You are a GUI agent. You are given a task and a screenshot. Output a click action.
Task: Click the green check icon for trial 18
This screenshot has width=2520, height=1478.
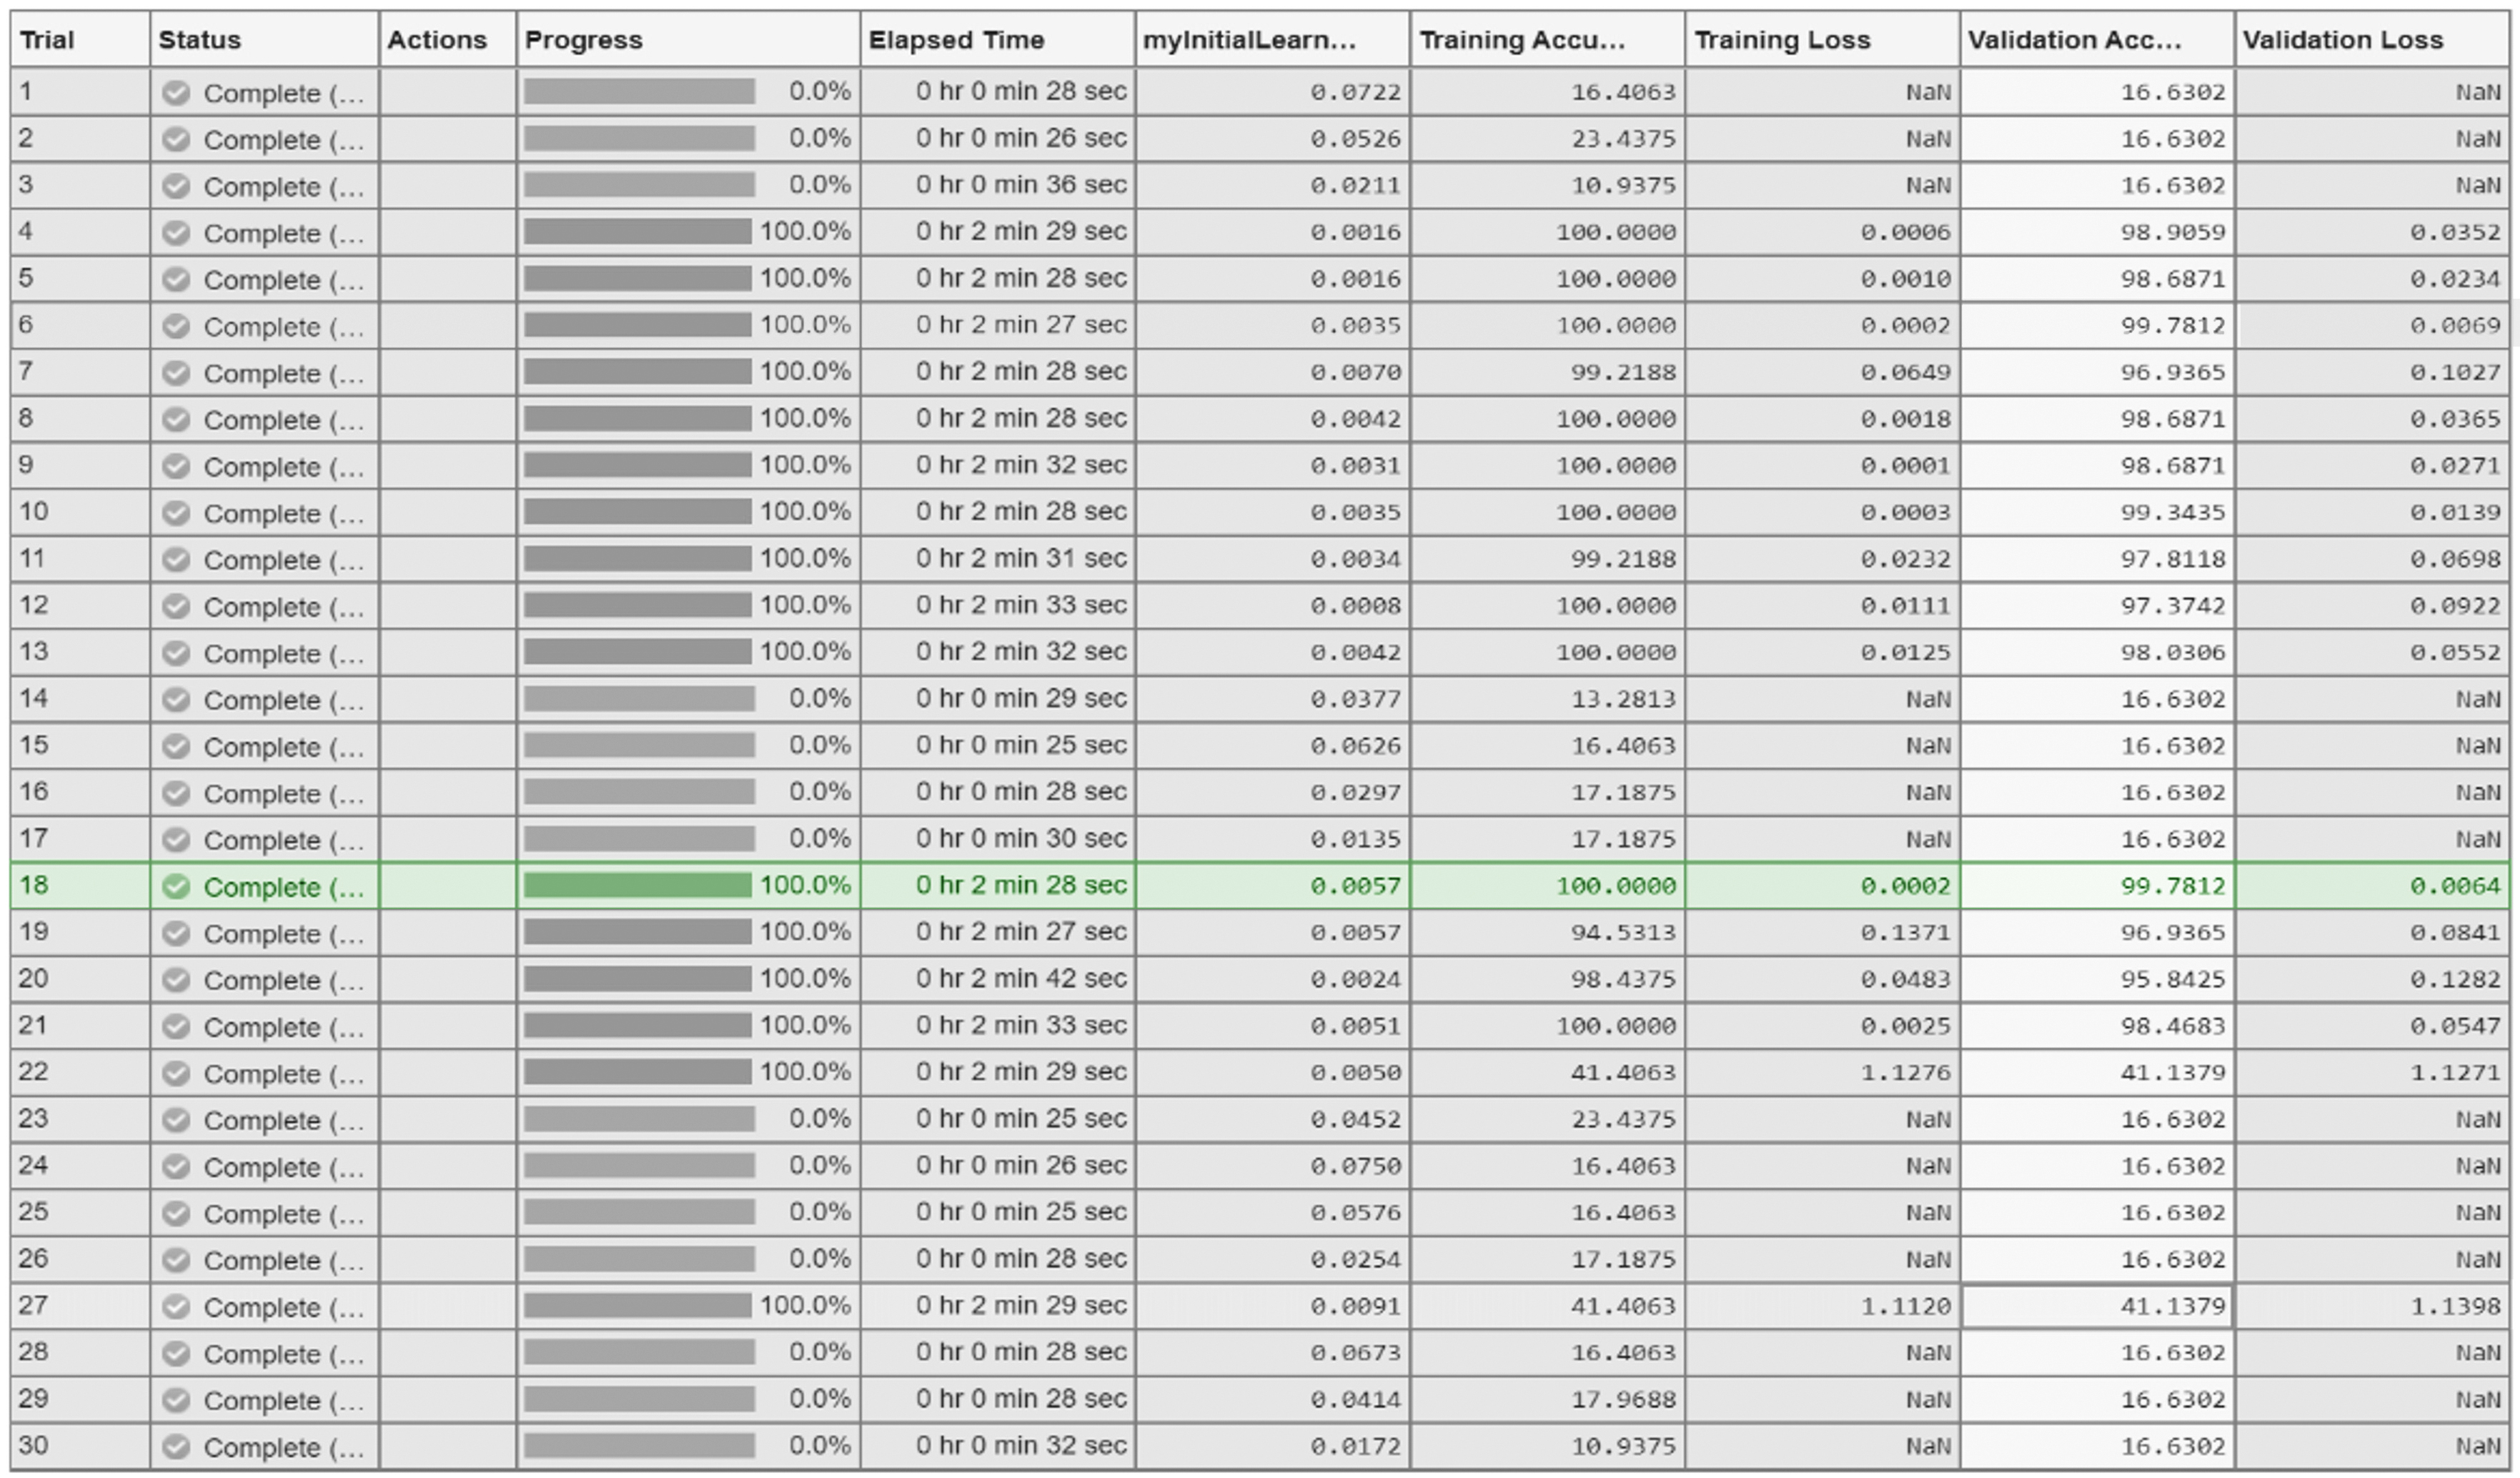tap(176, 886)
